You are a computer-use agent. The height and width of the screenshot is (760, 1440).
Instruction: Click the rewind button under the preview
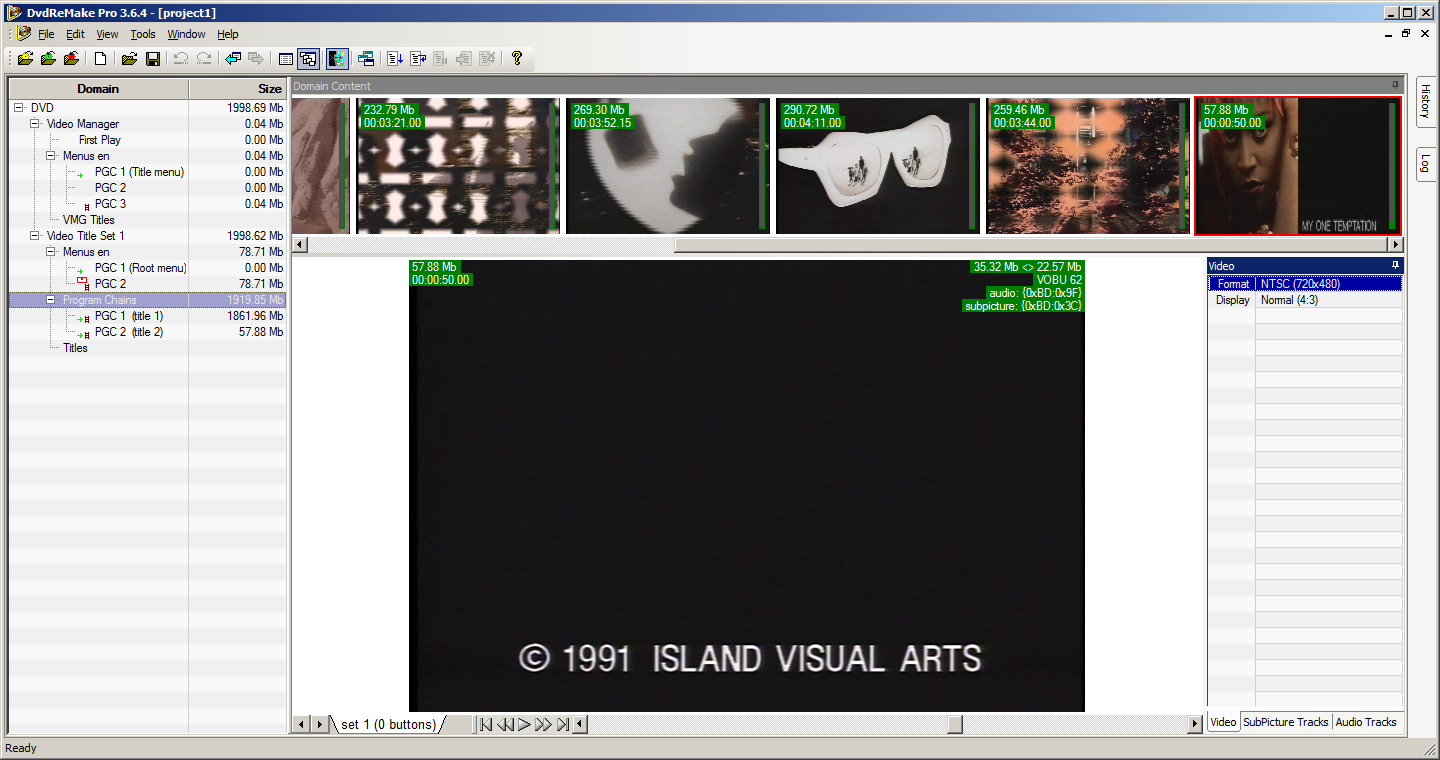click(x=505, y=724)
